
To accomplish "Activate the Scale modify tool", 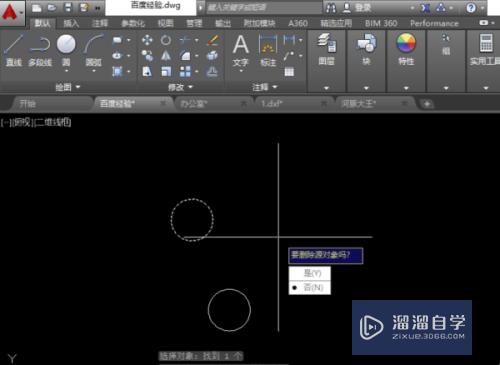I will coord(166,71).
